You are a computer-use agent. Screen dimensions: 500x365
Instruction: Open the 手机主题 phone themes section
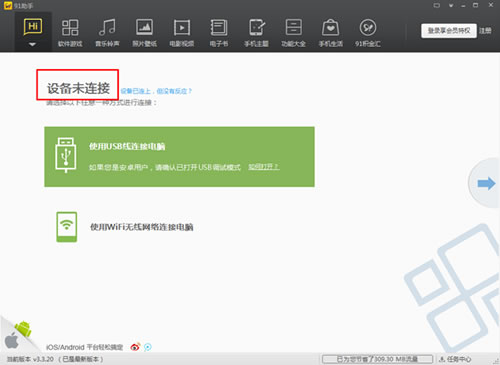[x=256, y=32]
